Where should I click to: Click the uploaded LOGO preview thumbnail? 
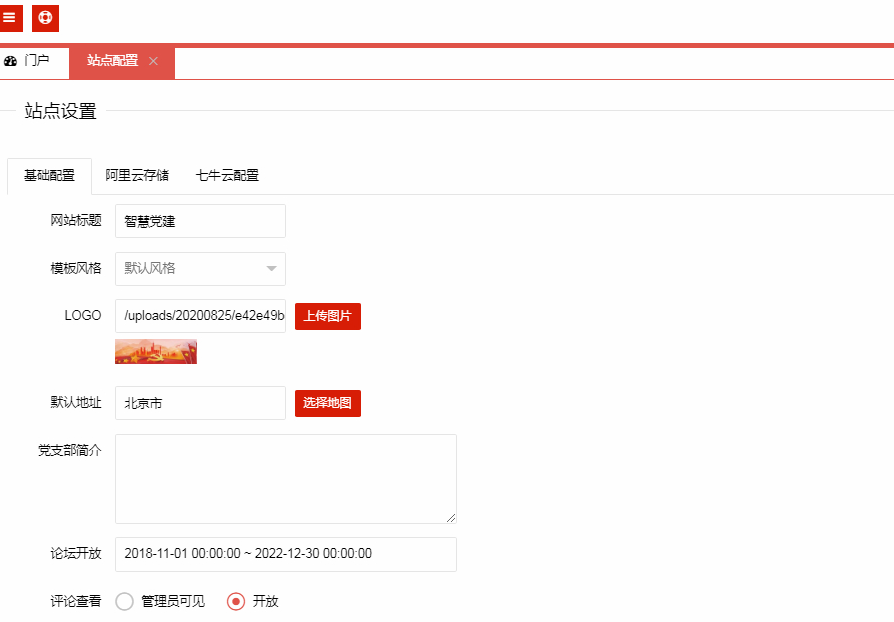(x=156, y=352)
